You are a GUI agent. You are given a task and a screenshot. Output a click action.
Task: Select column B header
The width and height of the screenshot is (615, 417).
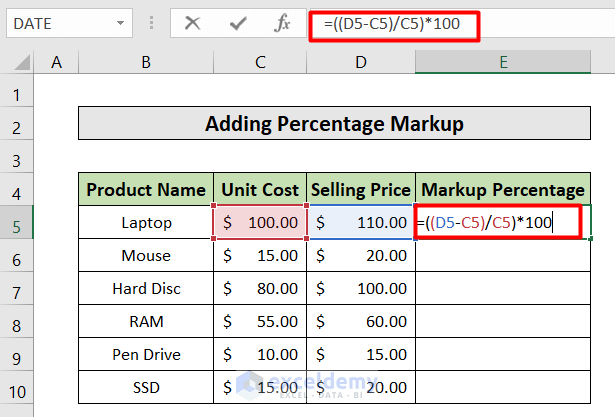146,63
